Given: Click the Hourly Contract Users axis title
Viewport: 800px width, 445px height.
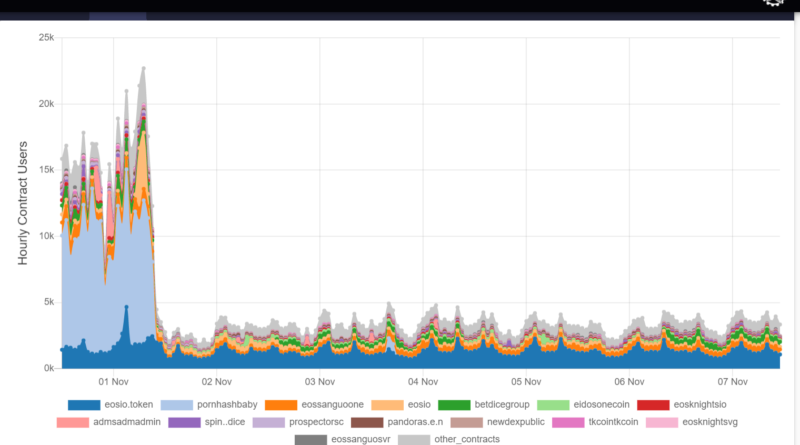Looking at the screenshot, I should pos(23,202).
